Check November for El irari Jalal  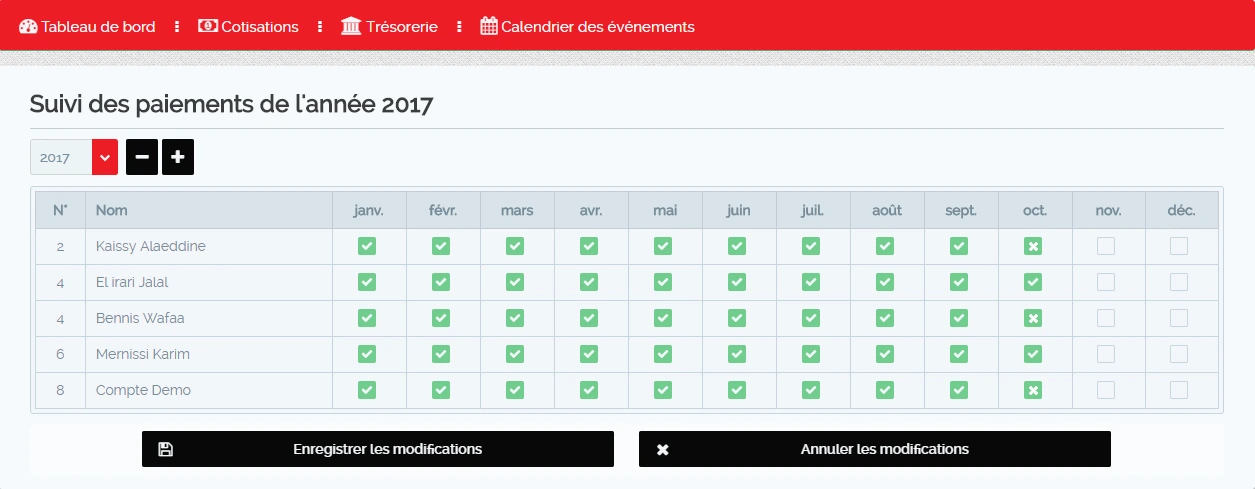[x=1106, y=282]
